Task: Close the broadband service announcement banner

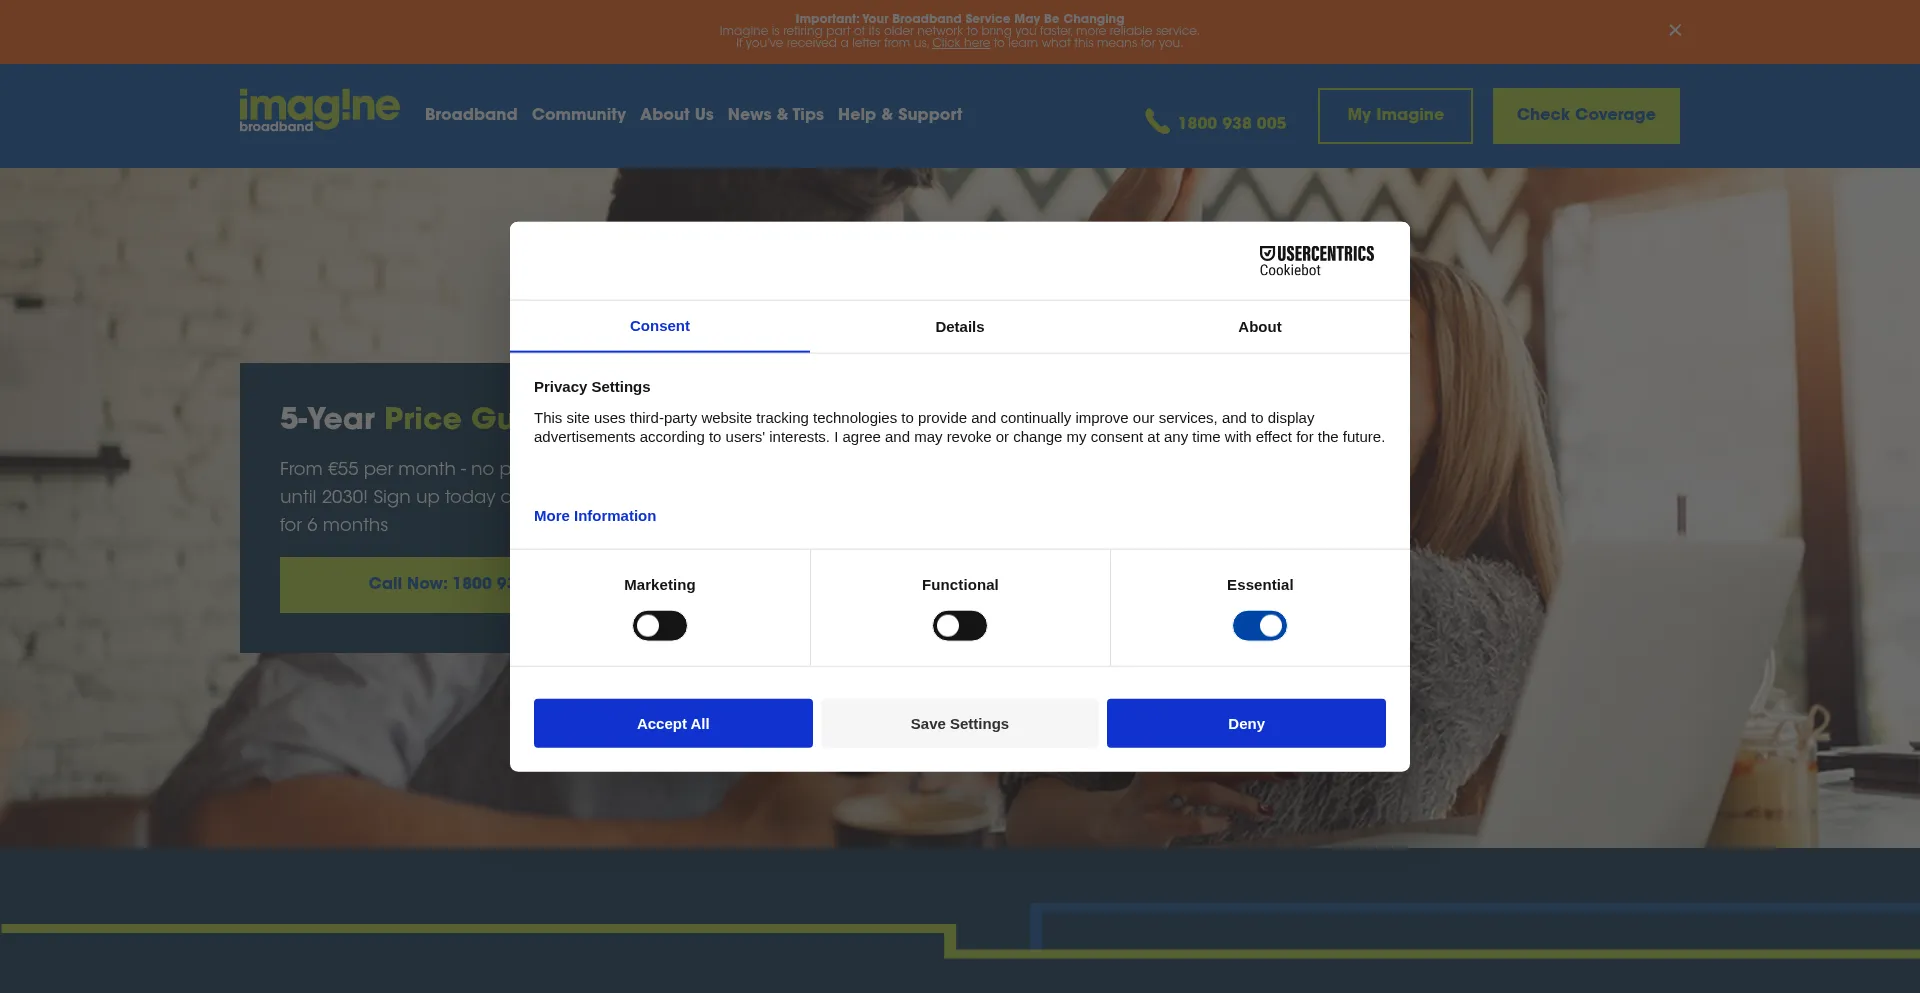Action: [x=1674, y=30]
